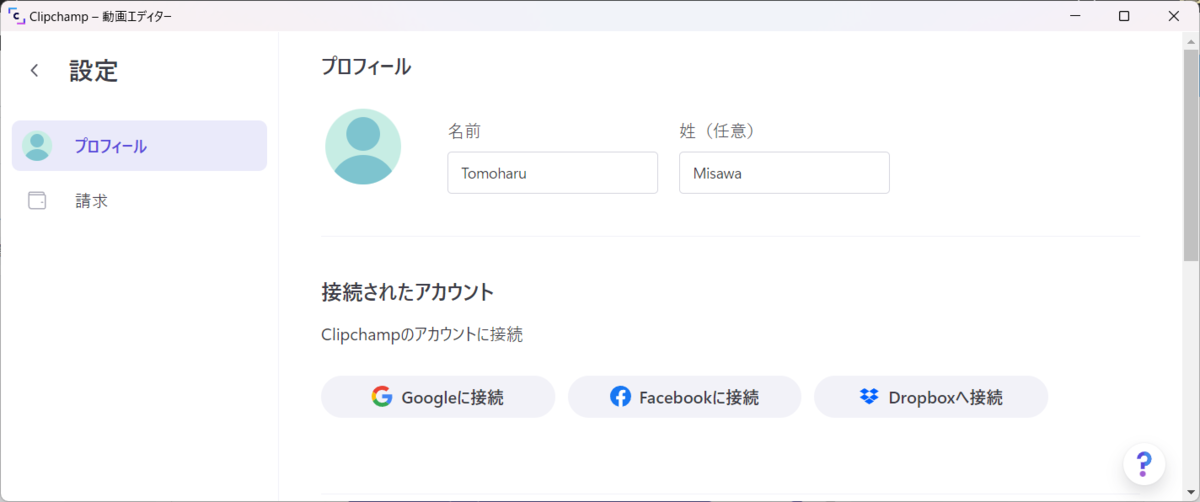The width and height of the screenshot is (1200, 502).
Task: Click the 接続されたアカウント heading
Action: pyautogui.click(x=408, y=293)
